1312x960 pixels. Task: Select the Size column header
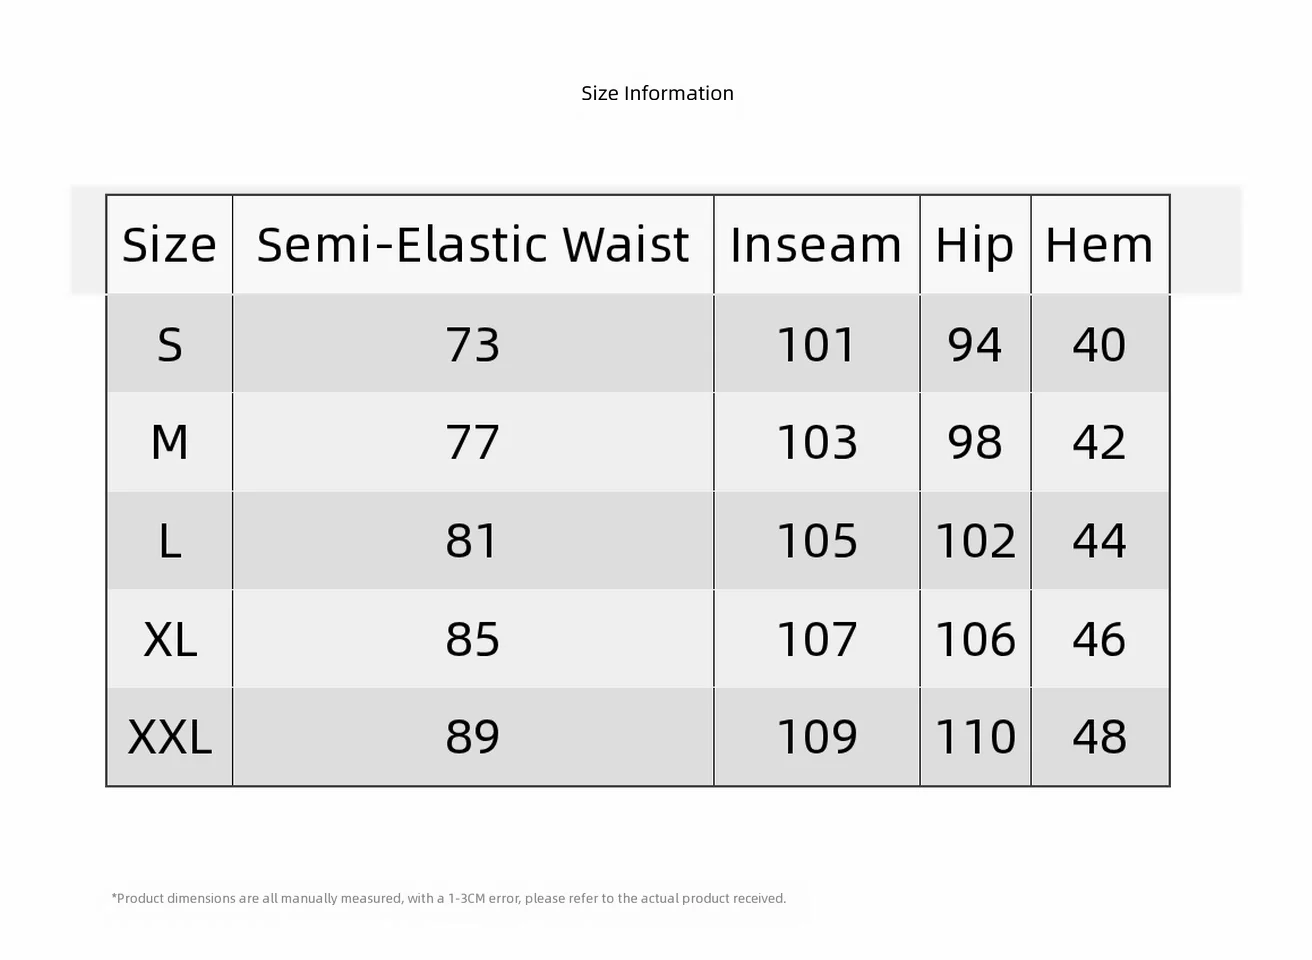click(169, 245)
